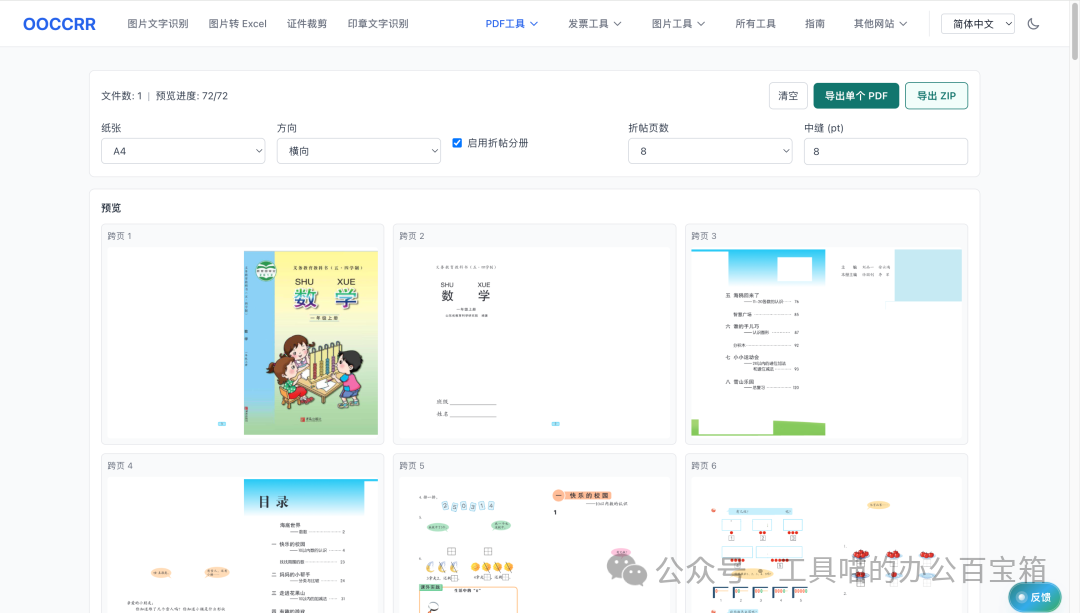The image size is (1080, 613).
Task: Open 所有工具 page
Action: (x=756, y=23)
